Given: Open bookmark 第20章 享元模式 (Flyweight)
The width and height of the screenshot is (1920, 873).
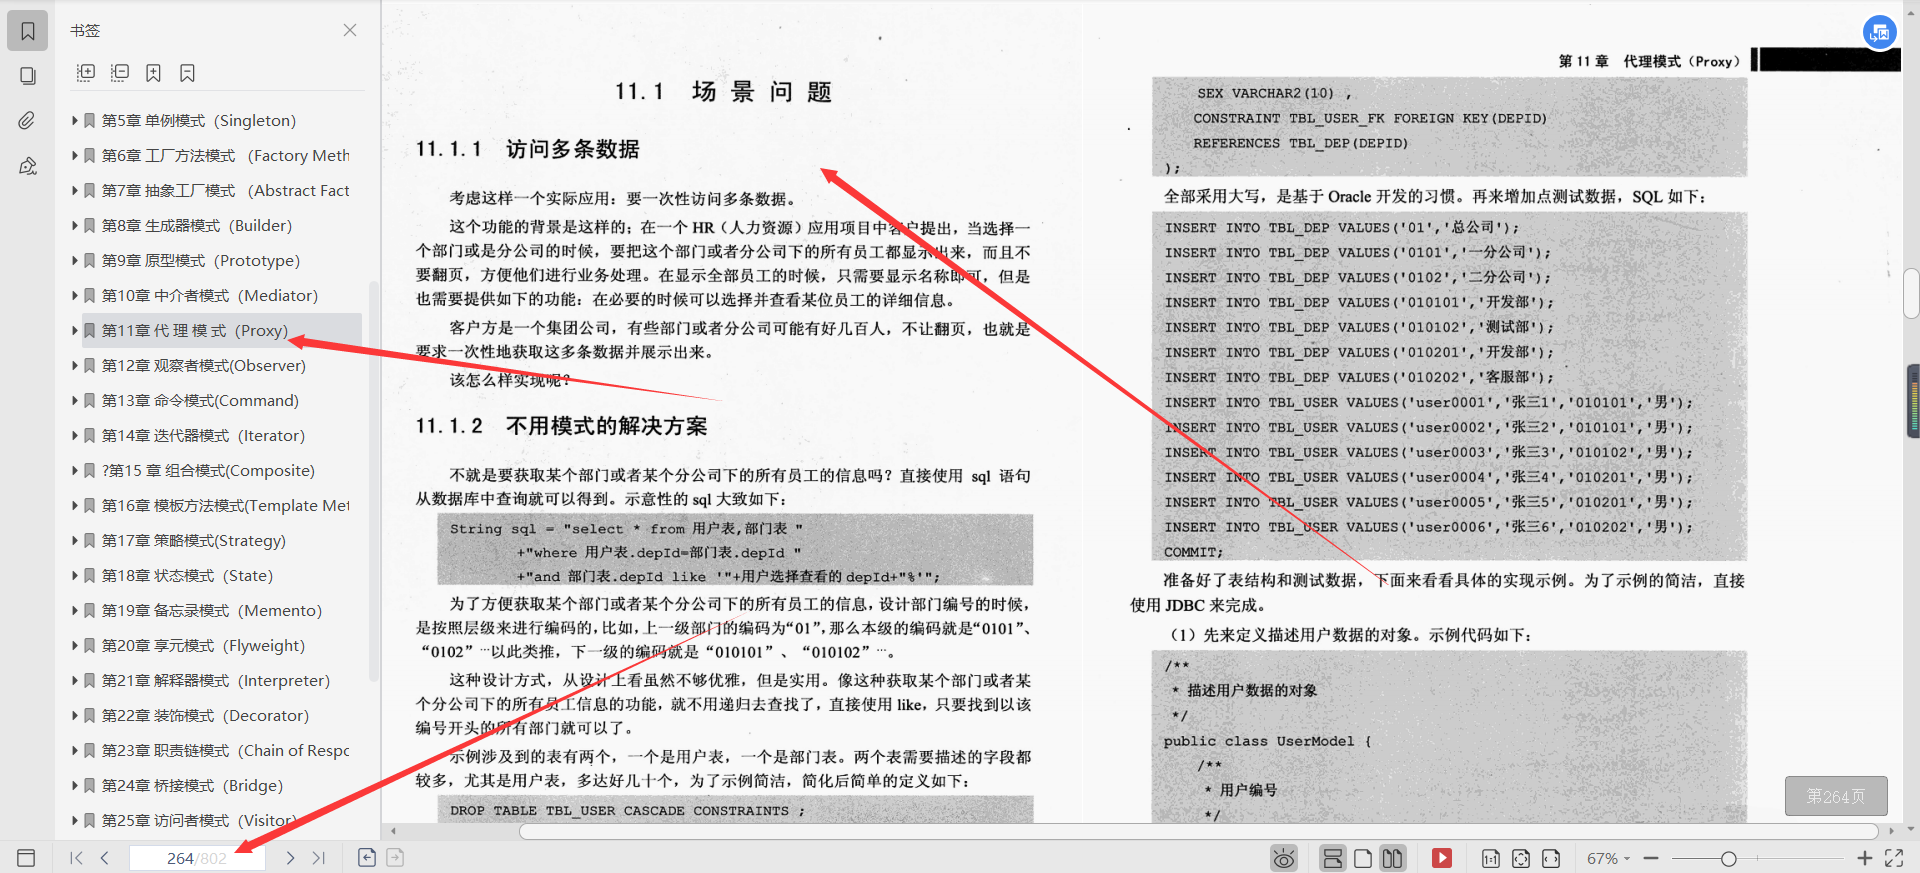Looking at the screenshot, I should point(203,645).
